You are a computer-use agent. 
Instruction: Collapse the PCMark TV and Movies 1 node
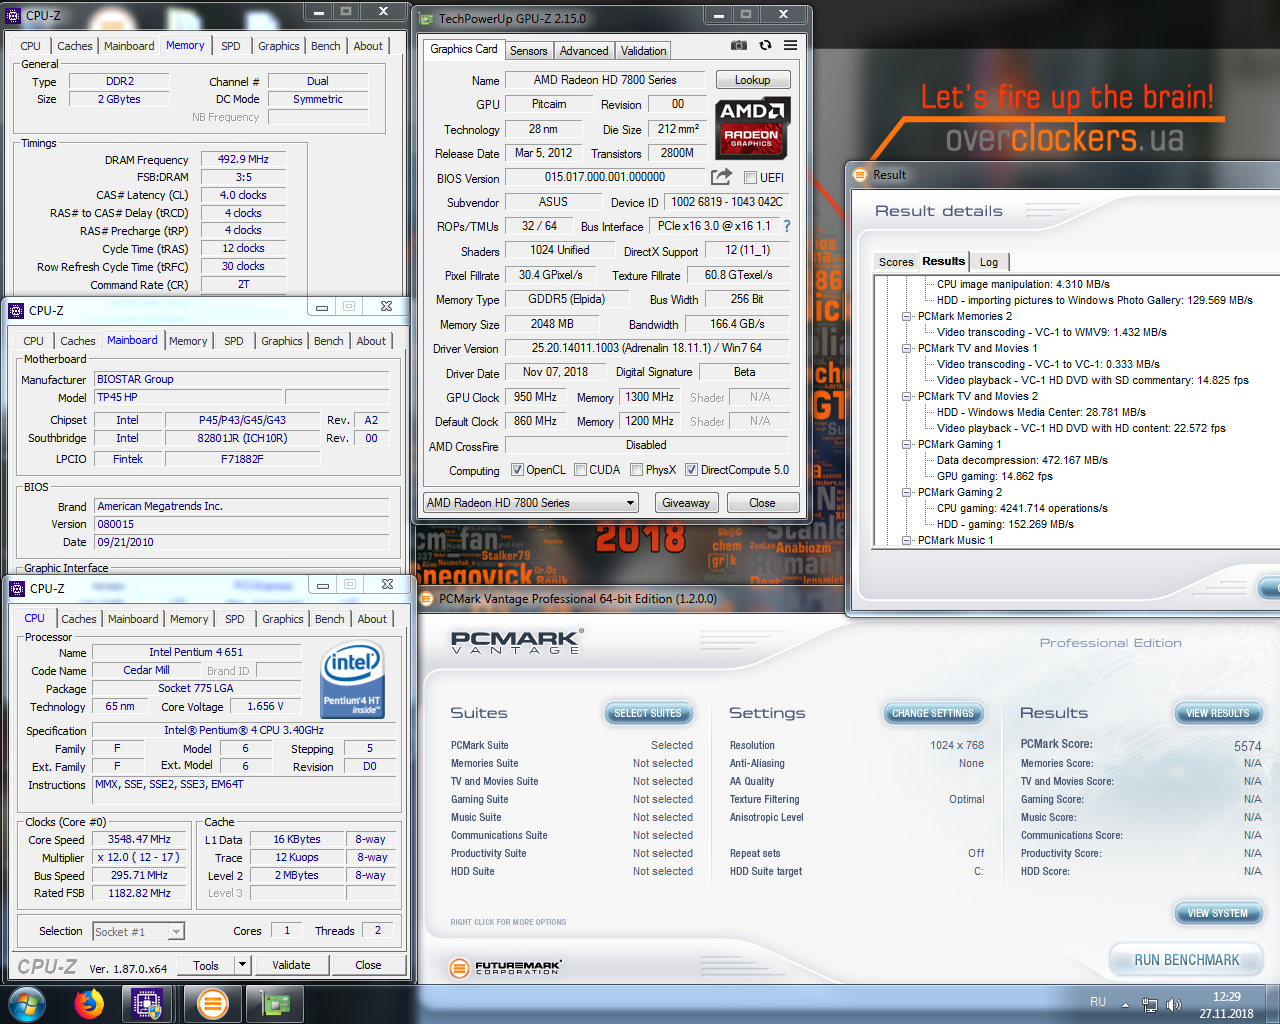[x=906, y=348]
